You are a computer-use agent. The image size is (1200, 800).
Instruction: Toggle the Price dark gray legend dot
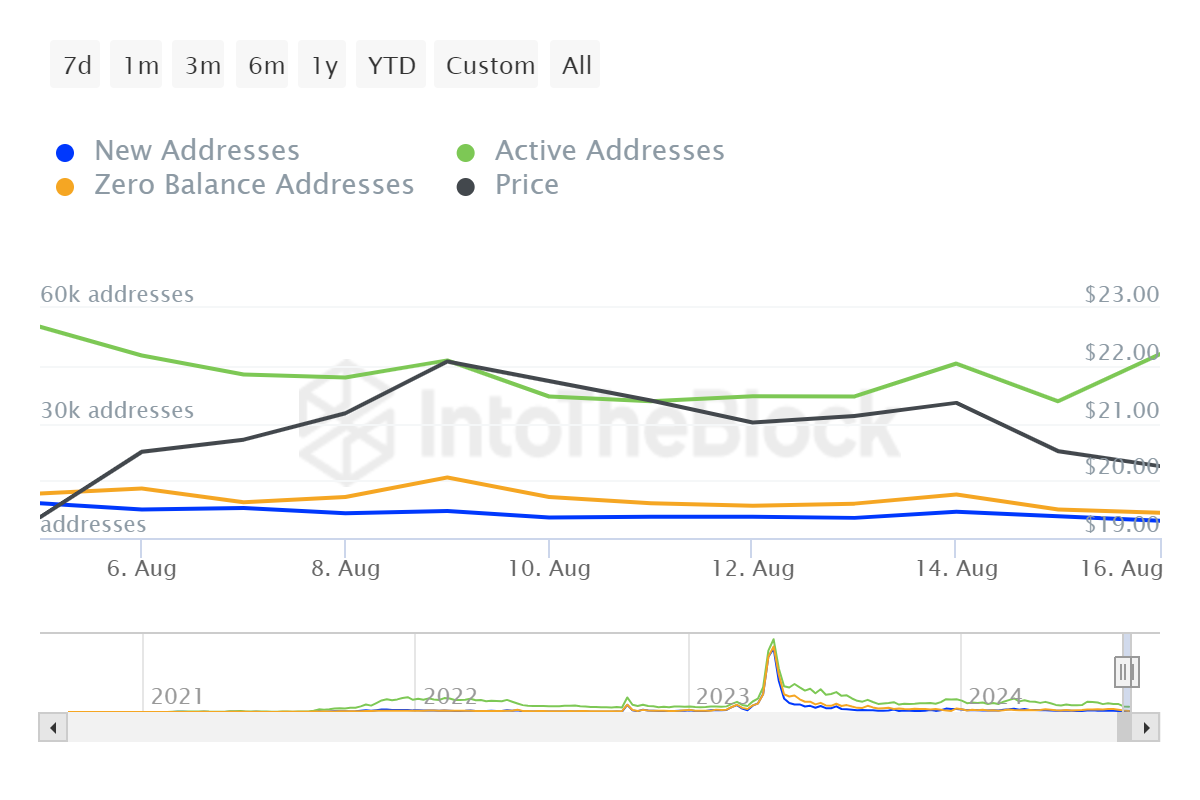click(466, 187)
